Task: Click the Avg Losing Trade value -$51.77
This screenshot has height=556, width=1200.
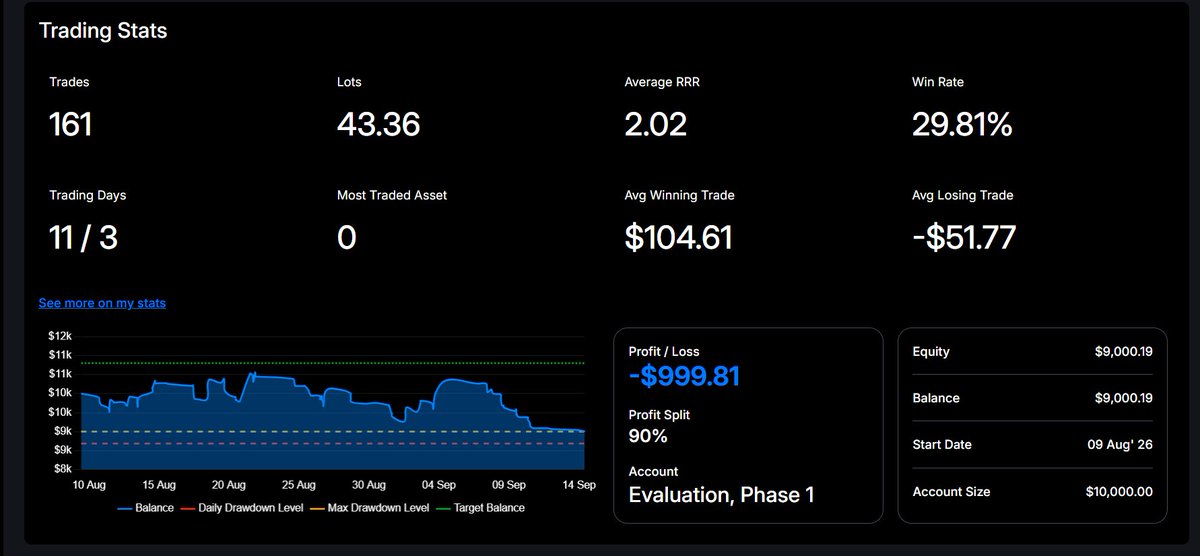Action: 964,238
